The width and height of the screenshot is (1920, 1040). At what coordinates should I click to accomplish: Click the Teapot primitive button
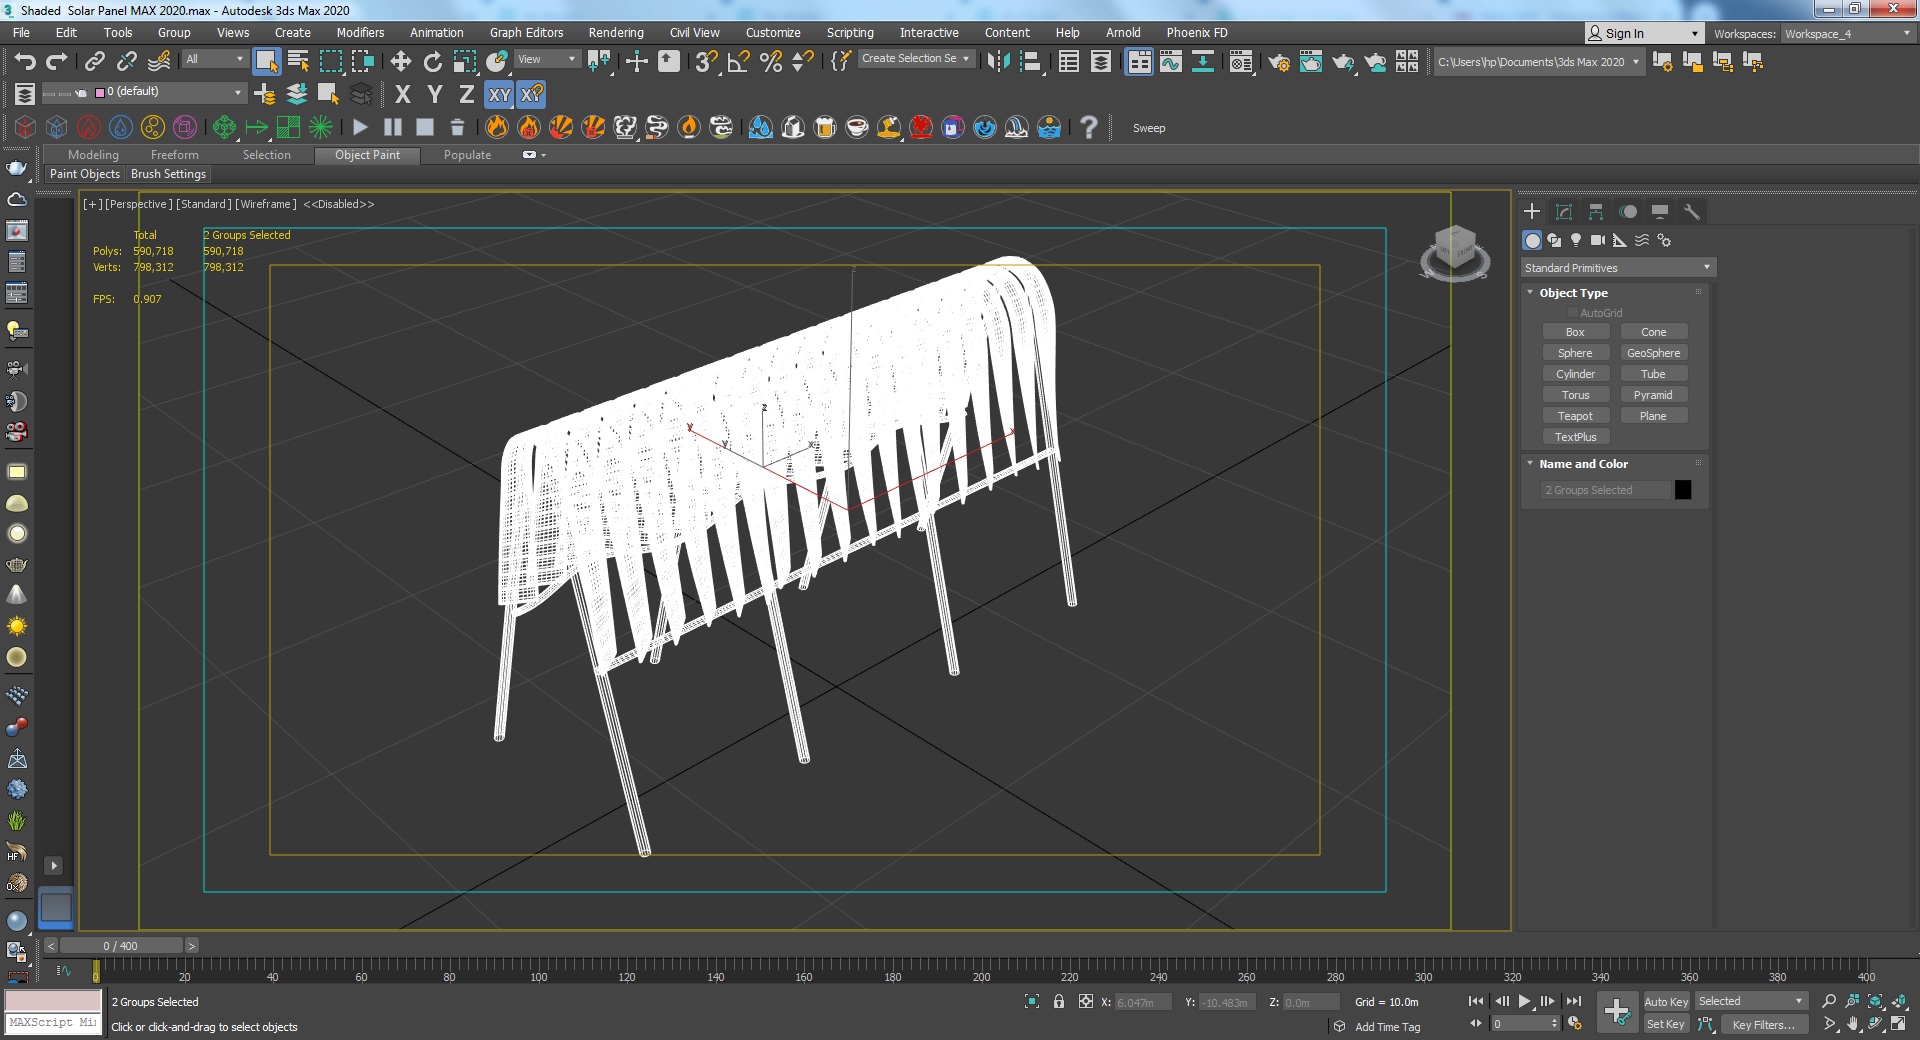point(1575,416)
